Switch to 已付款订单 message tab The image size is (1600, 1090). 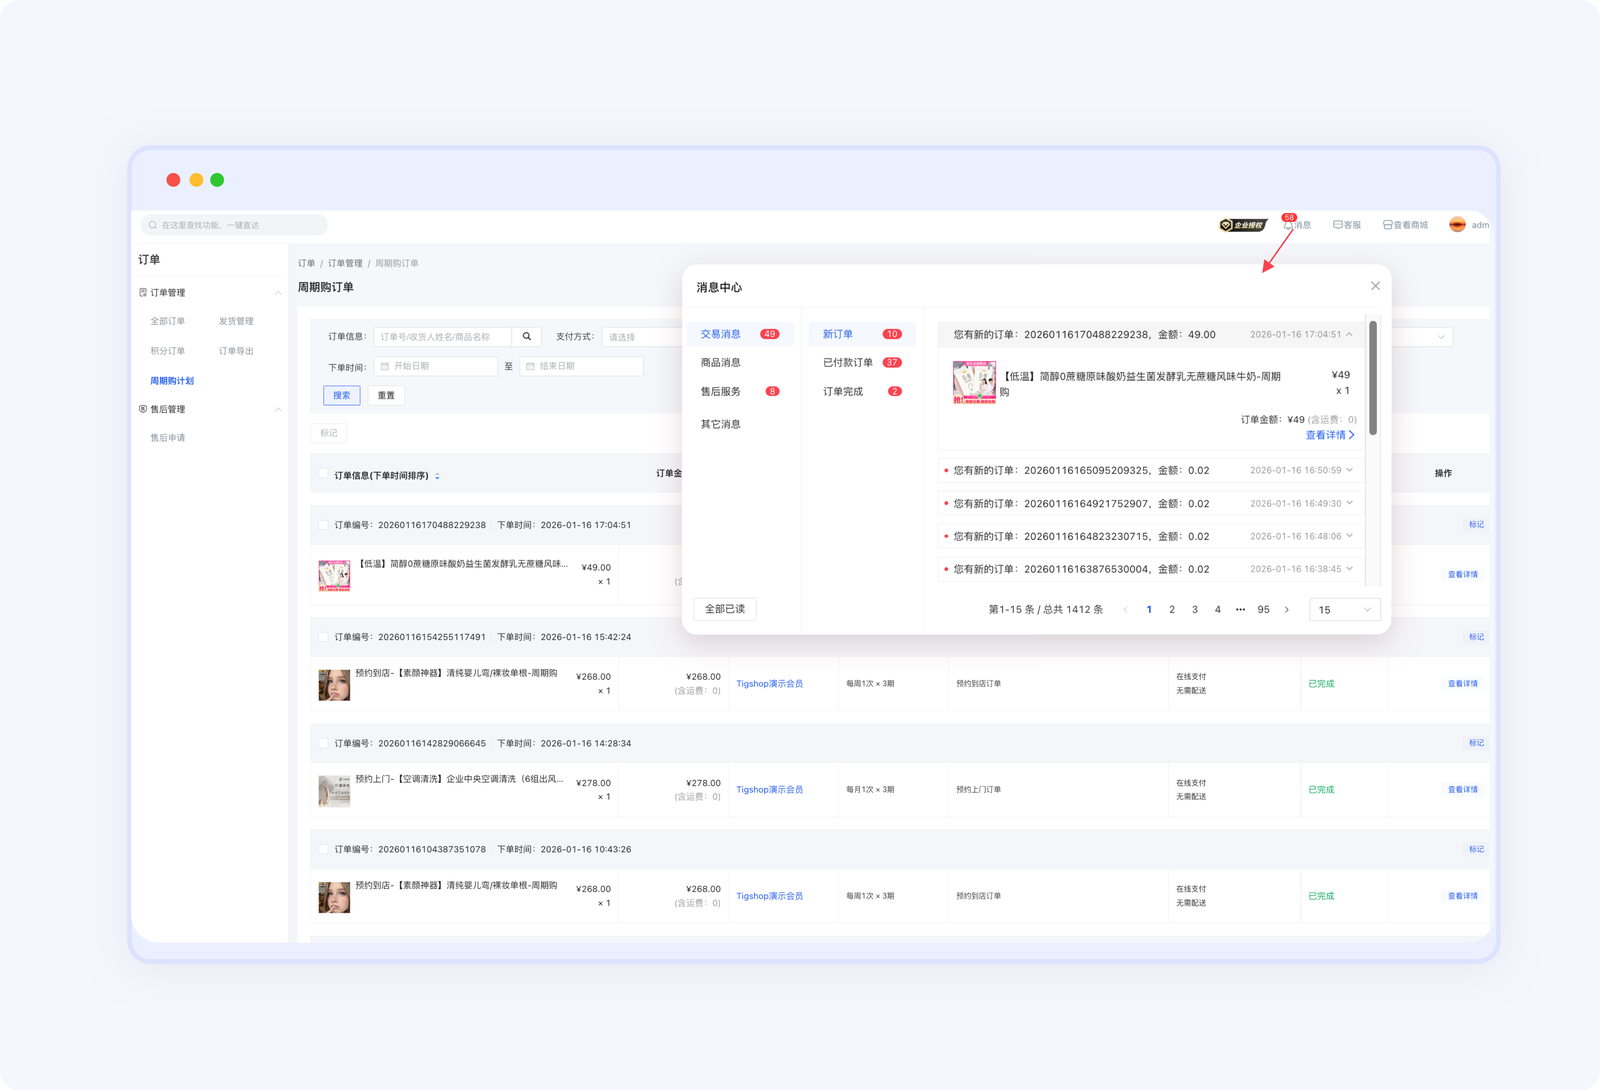pos(848,363)
